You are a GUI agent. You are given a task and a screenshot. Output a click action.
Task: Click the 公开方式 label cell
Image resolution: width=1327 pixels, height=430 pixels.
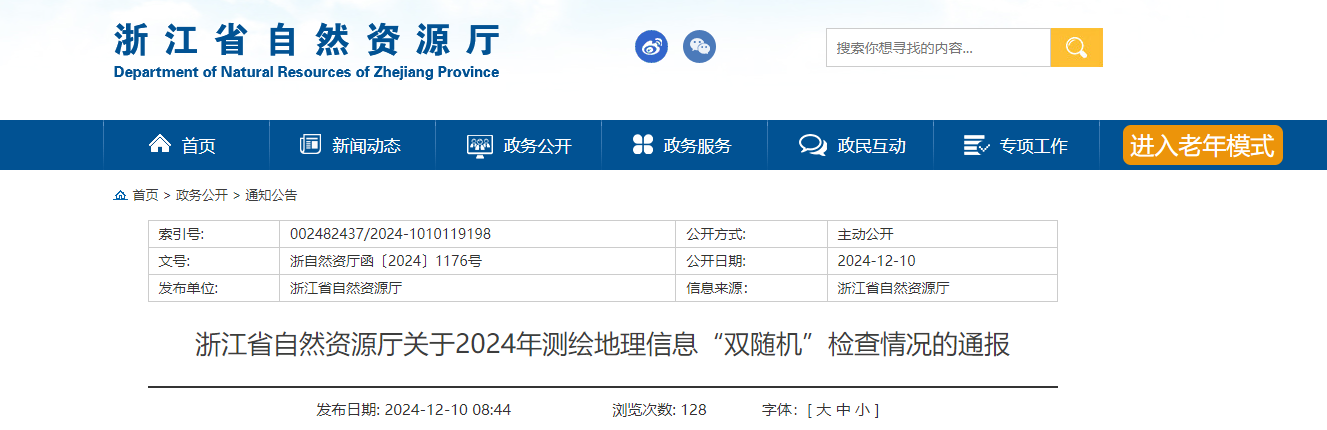(751, 234)
